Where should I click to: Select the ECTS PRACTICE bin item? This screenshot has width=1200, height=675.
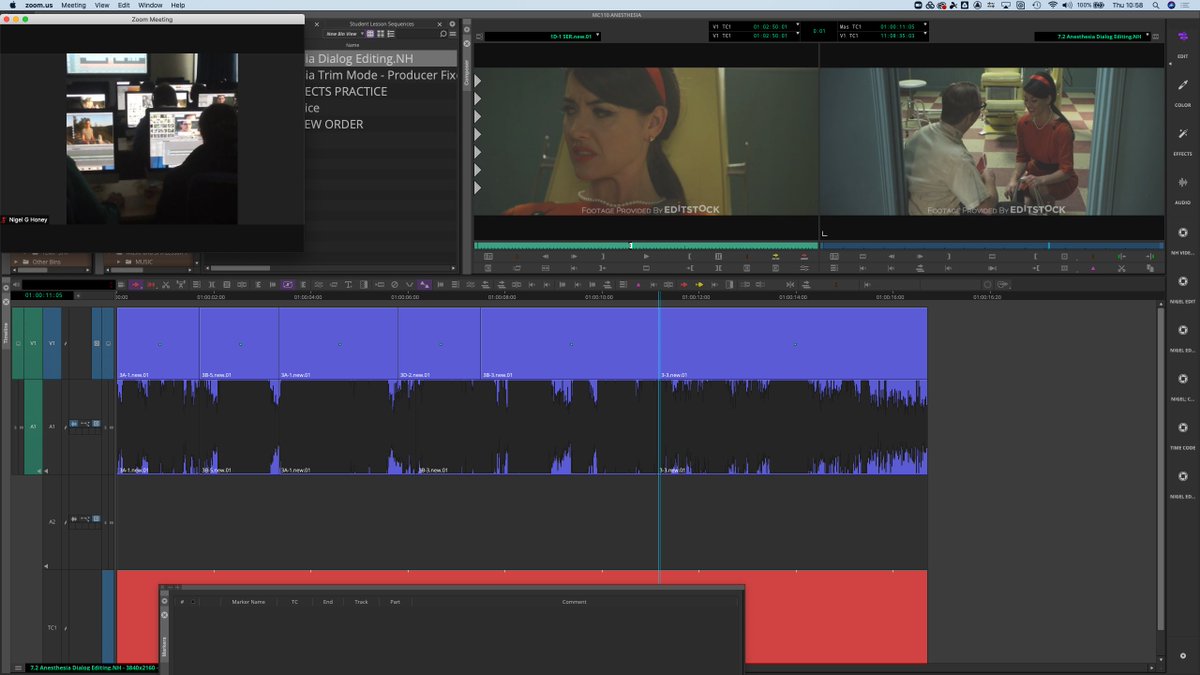click(x=345, y=91)
